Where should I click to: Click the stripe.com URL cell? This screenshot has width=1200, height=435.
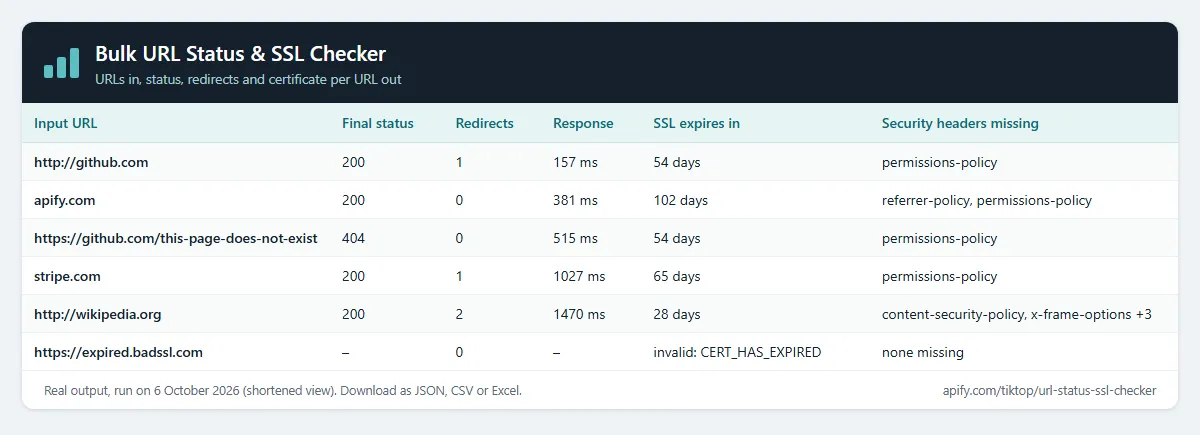point(67,276)
